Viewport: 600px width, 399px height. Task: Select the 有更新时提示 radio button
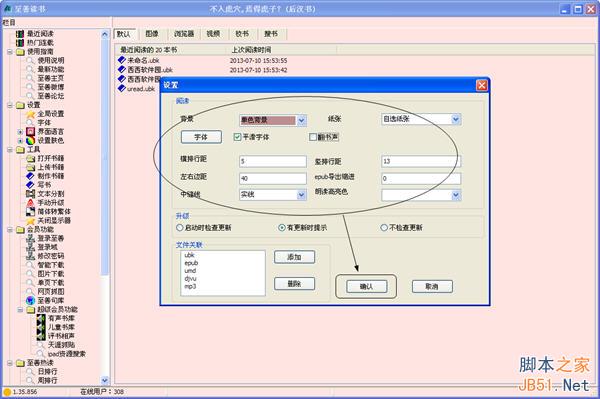(x=282, y=228)
